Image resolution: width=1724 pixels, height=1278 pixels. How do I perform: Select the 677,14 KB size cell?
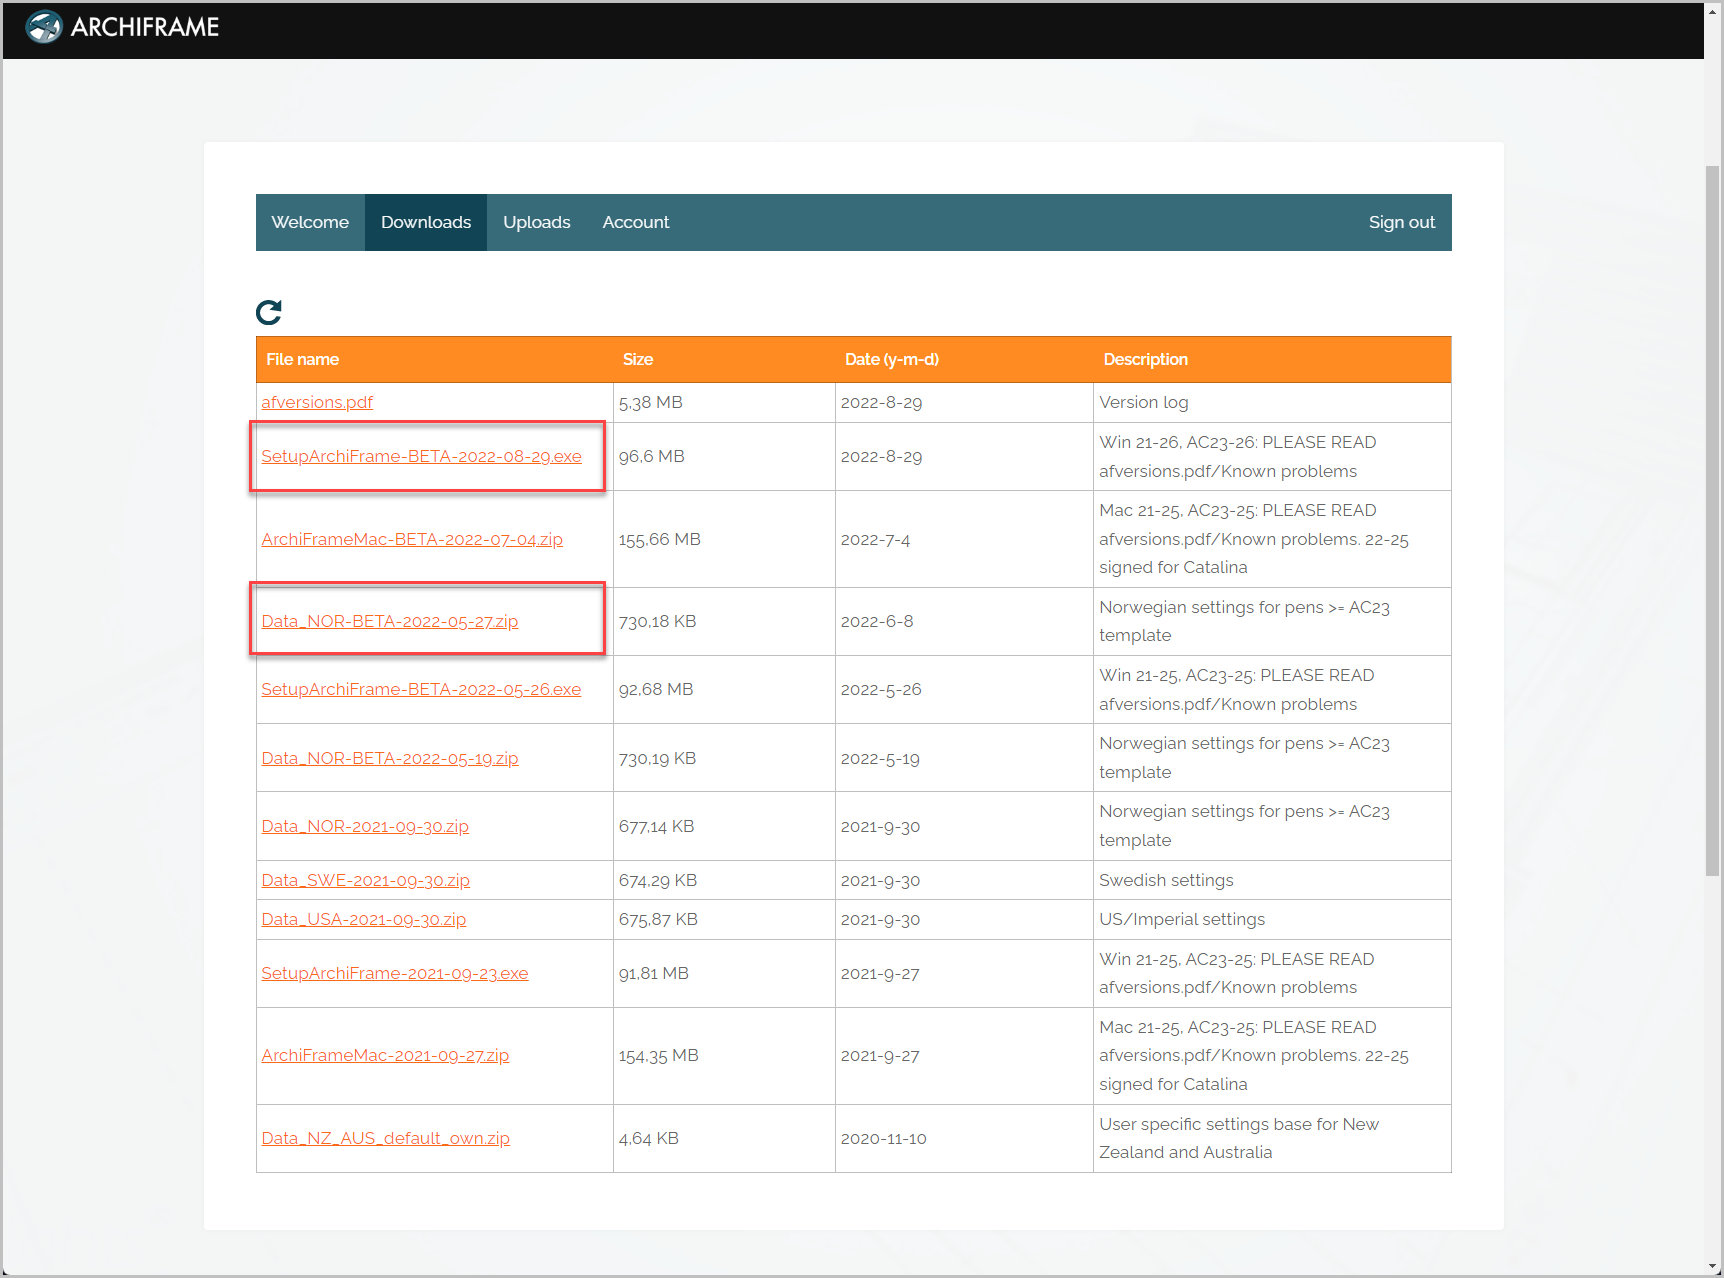(x=724, y=826)
